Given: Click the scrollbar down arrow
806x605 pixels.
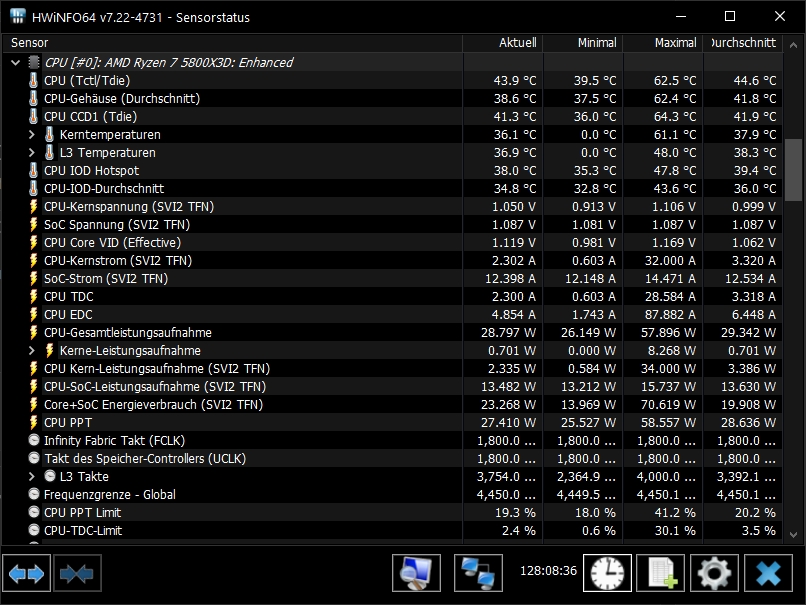Looking at the screenshot, I should [793, 535].
